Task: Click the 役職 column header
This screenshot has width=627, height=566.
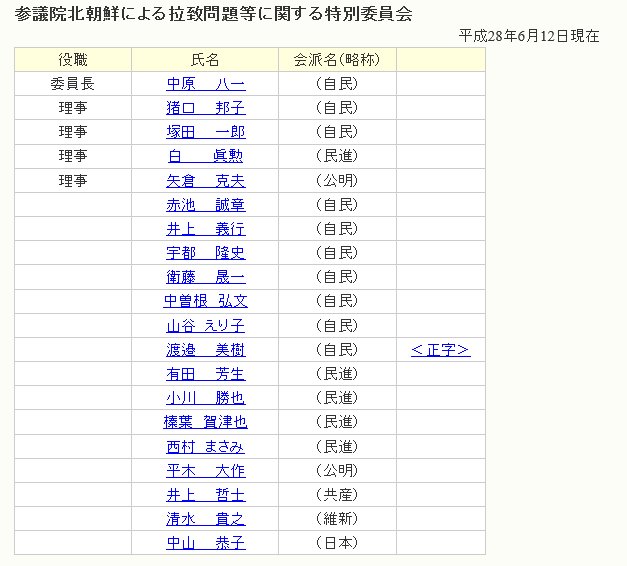Action: tap(73, 60)
